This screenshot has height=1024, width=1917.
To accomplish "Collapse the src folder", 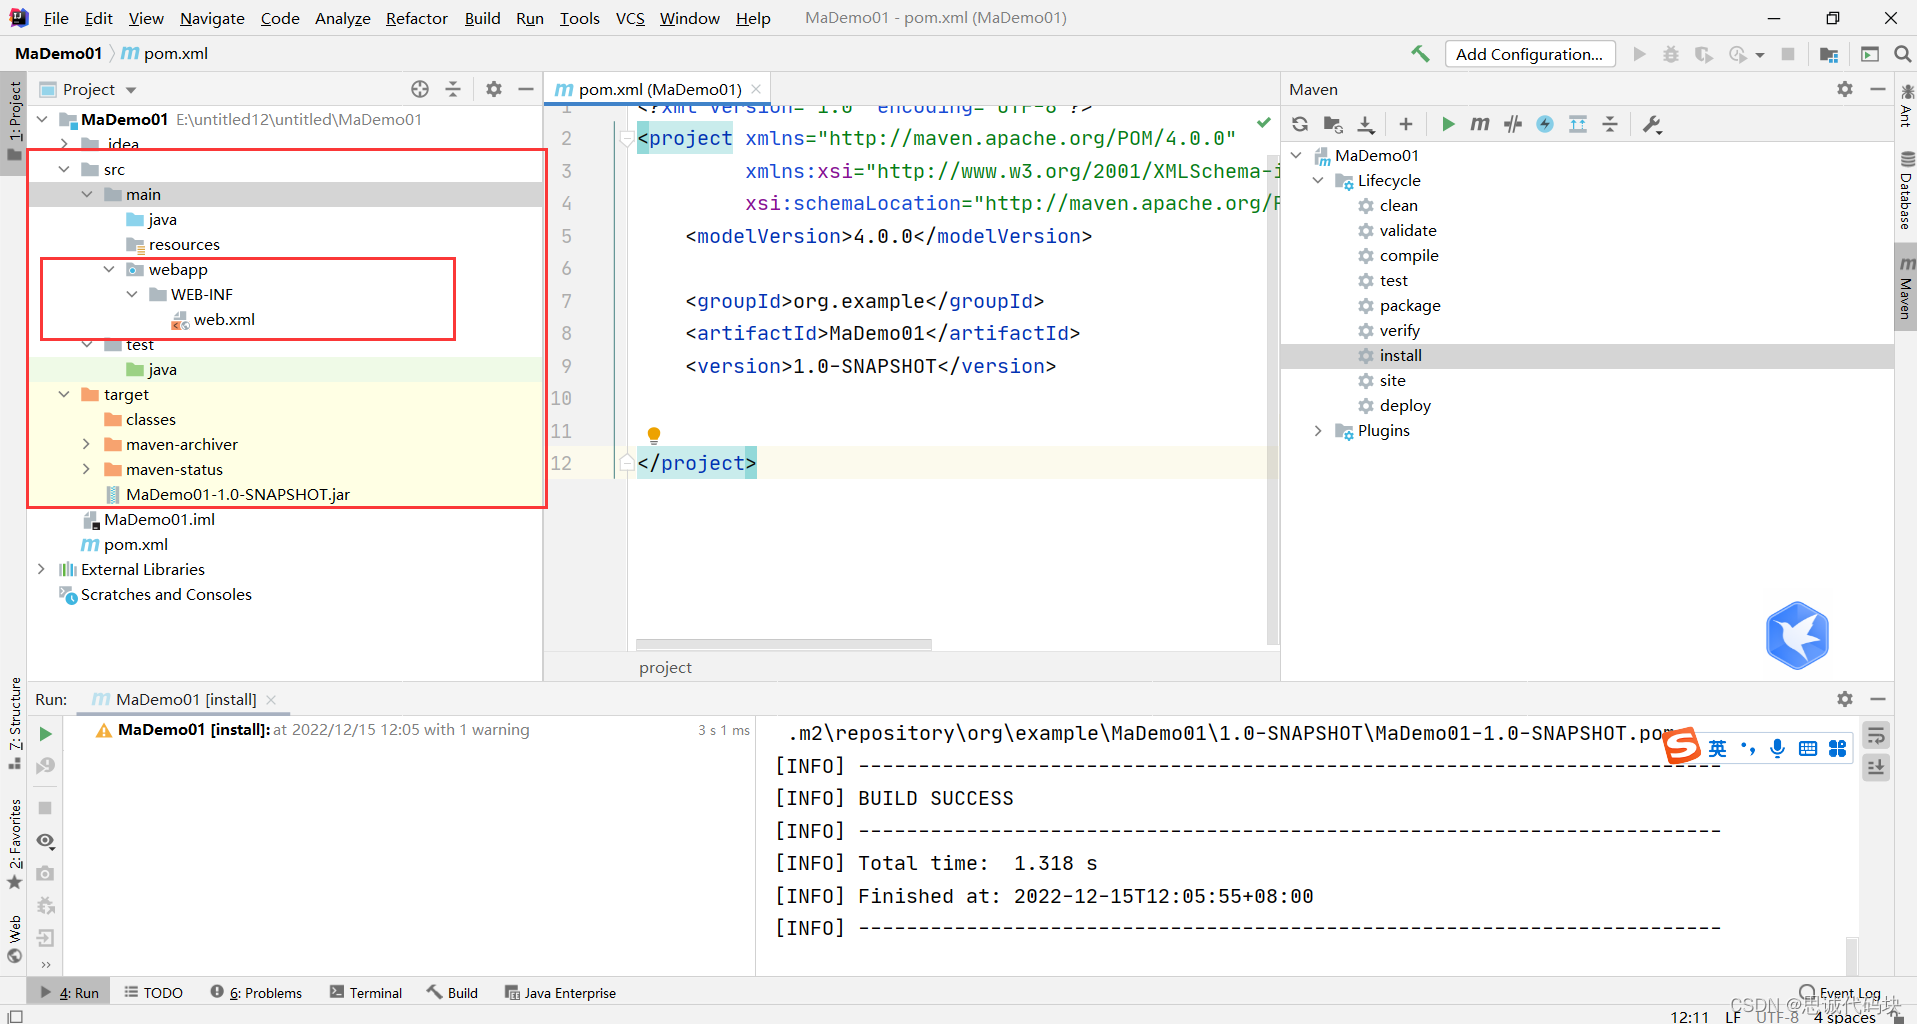I will point(64,169).
